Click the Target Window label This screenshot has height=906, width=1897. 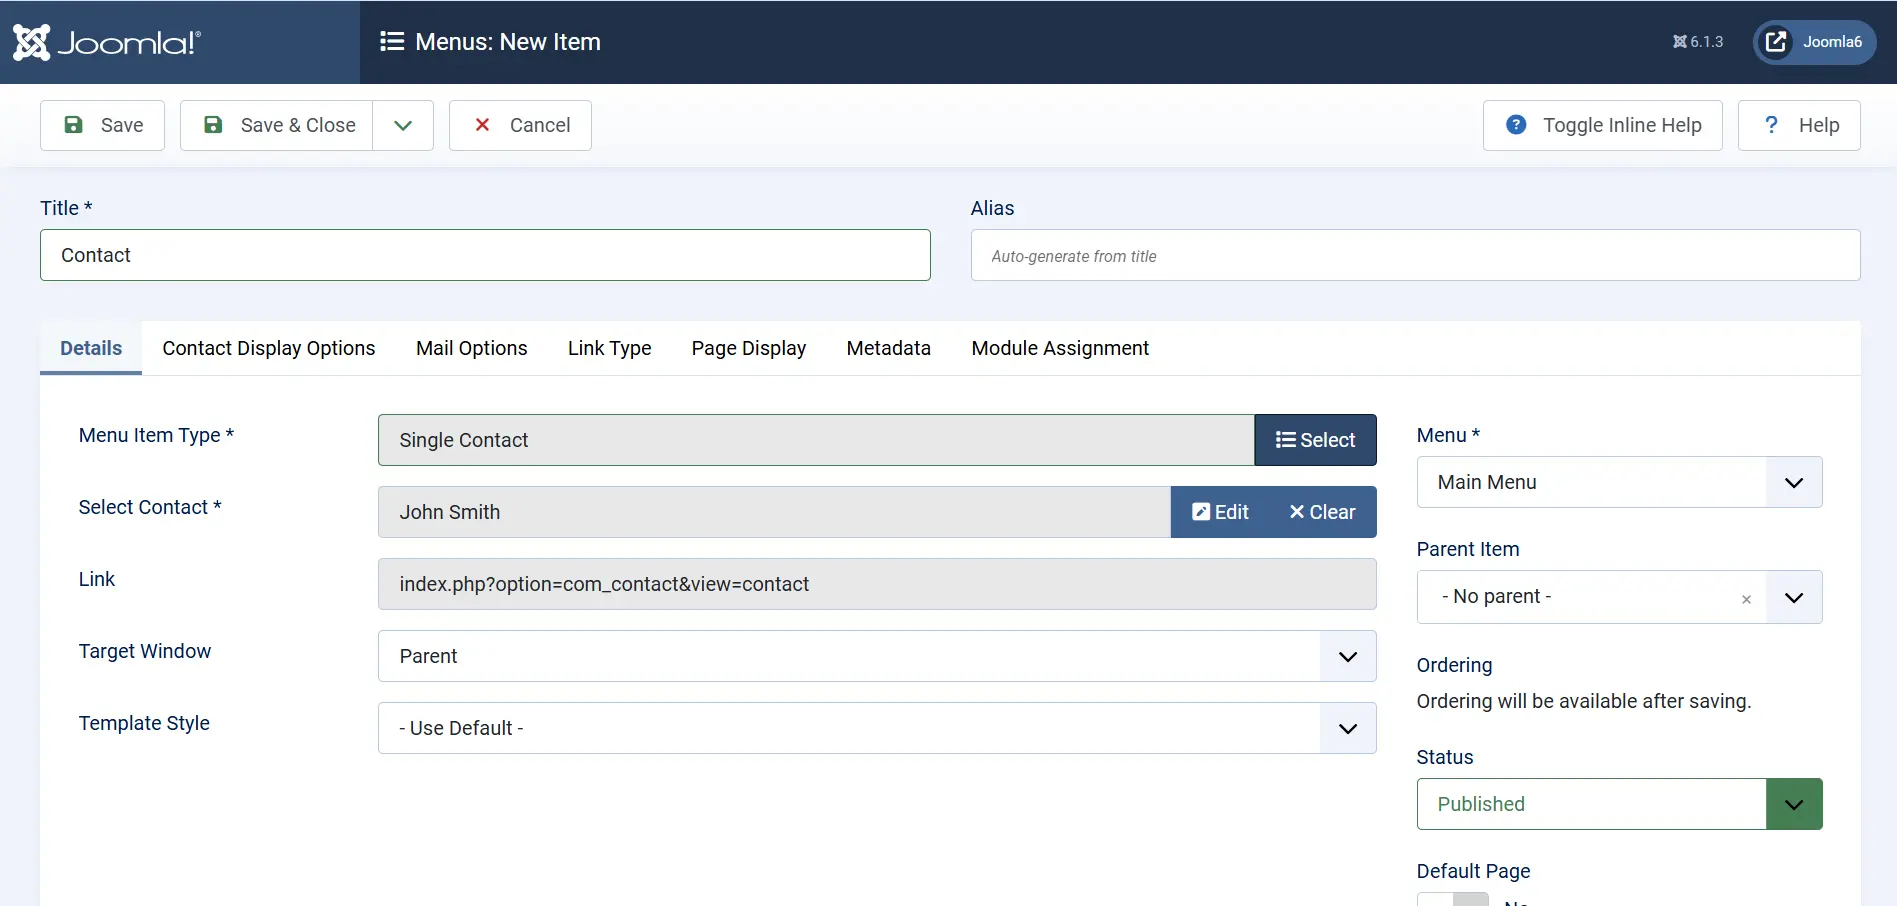145,651
